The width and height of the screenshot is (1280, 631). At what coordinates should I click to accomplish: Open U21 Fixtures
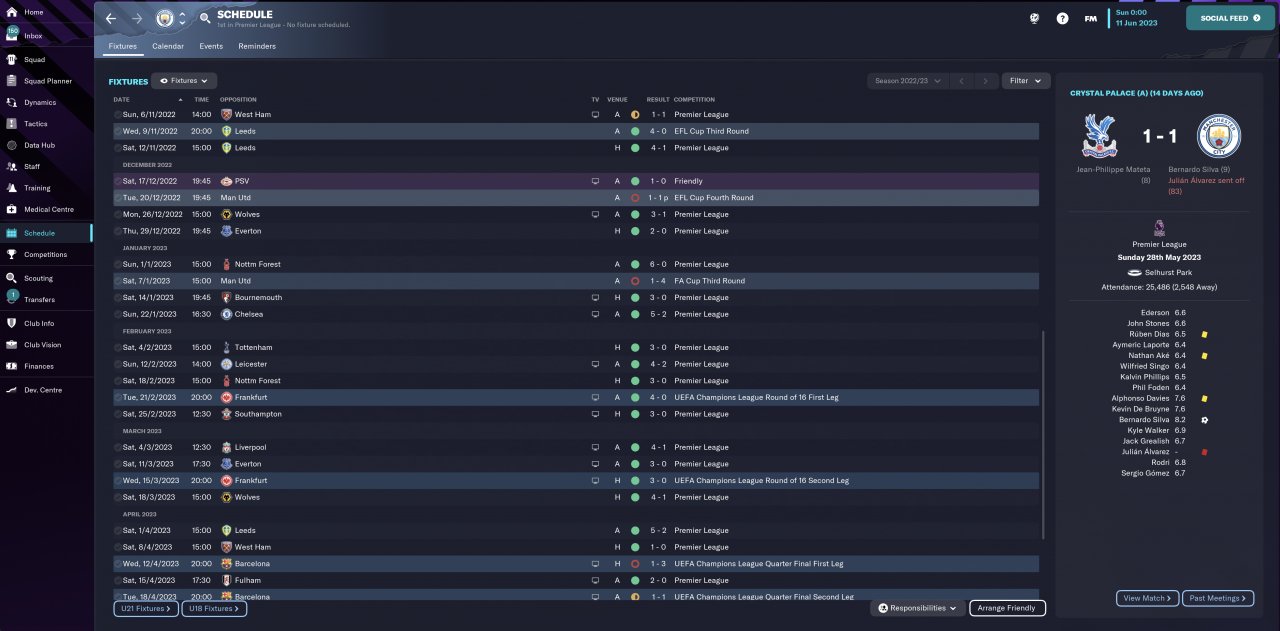[146, 608]
